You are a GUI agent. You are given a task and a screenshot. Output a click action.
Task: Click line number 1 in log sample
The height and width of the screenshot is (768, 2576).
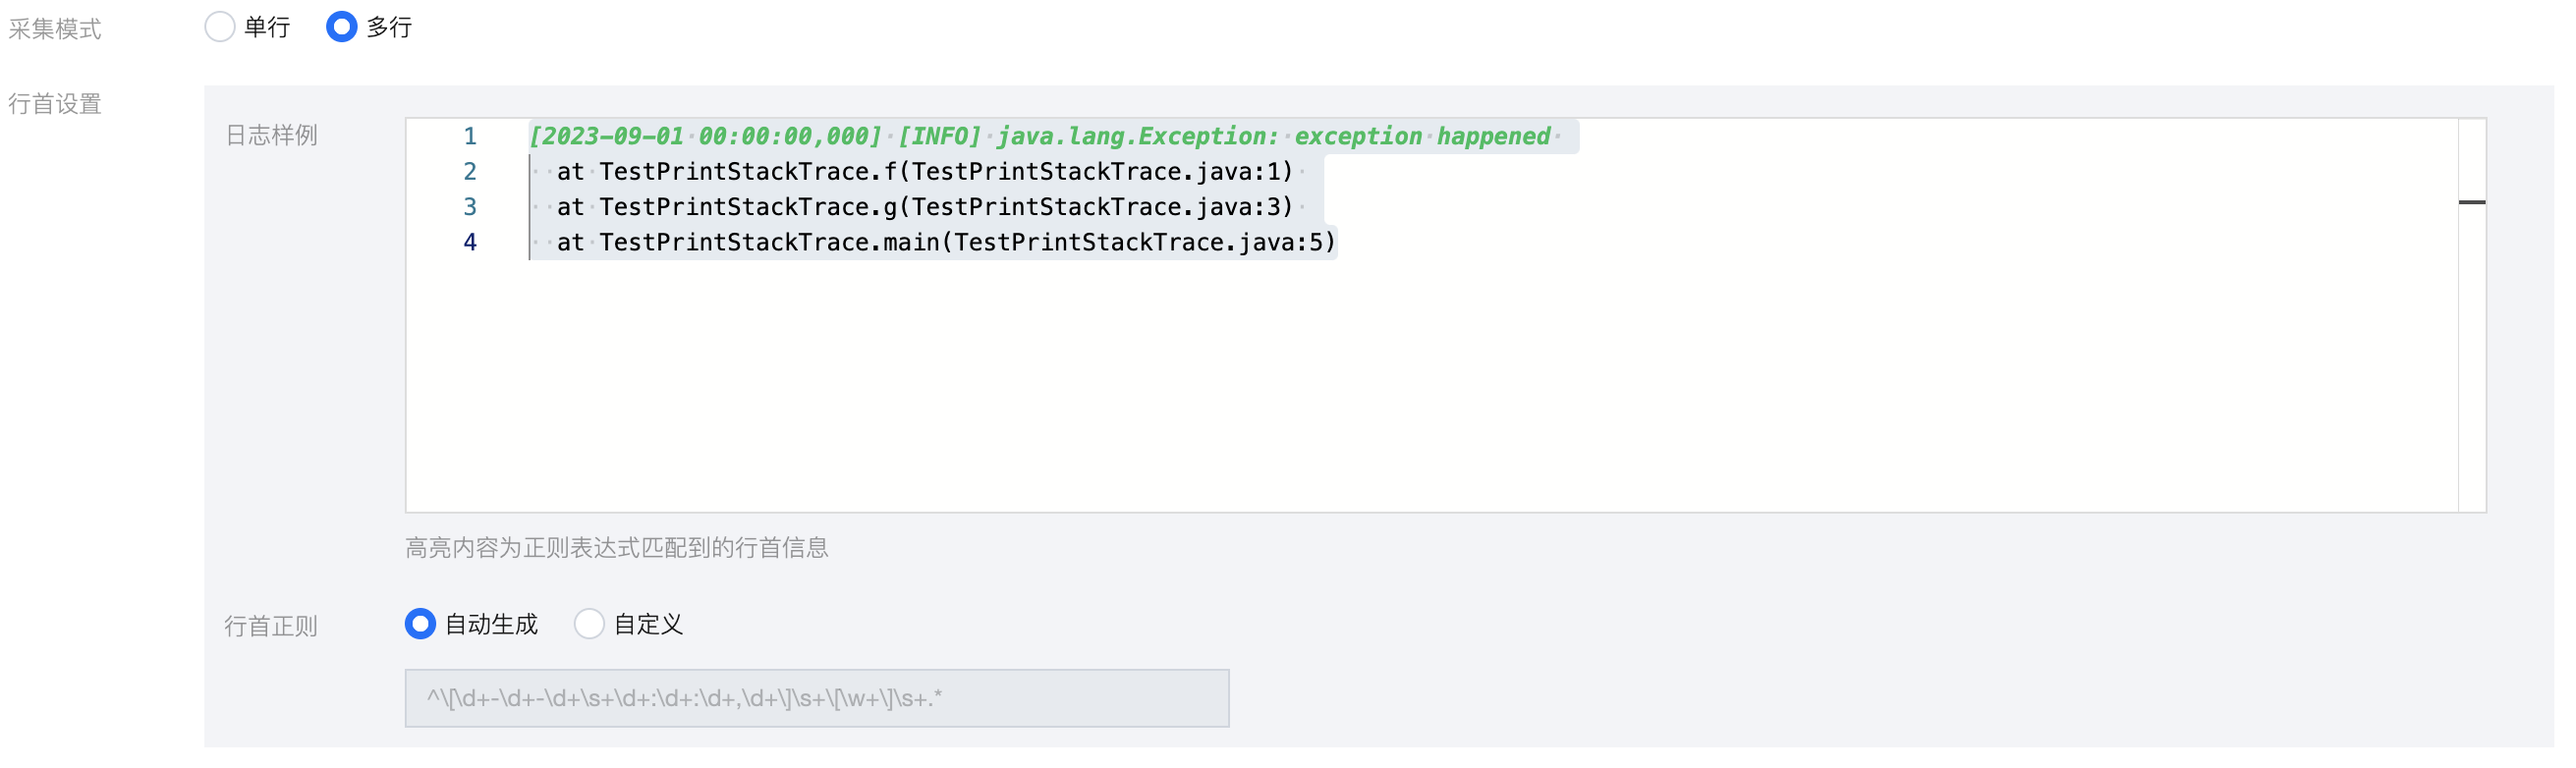(469, 136)
